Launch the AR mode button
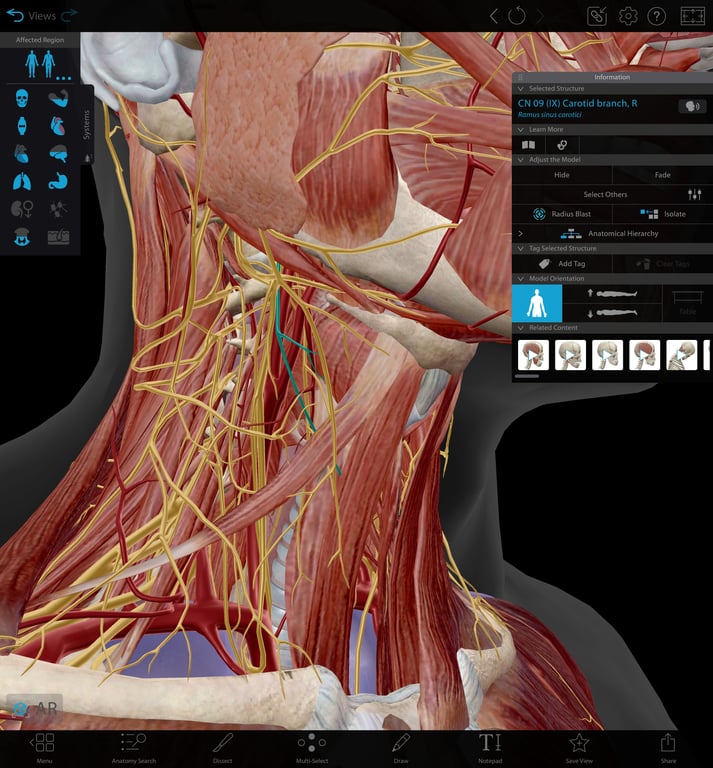 click(x=34, y=708)
